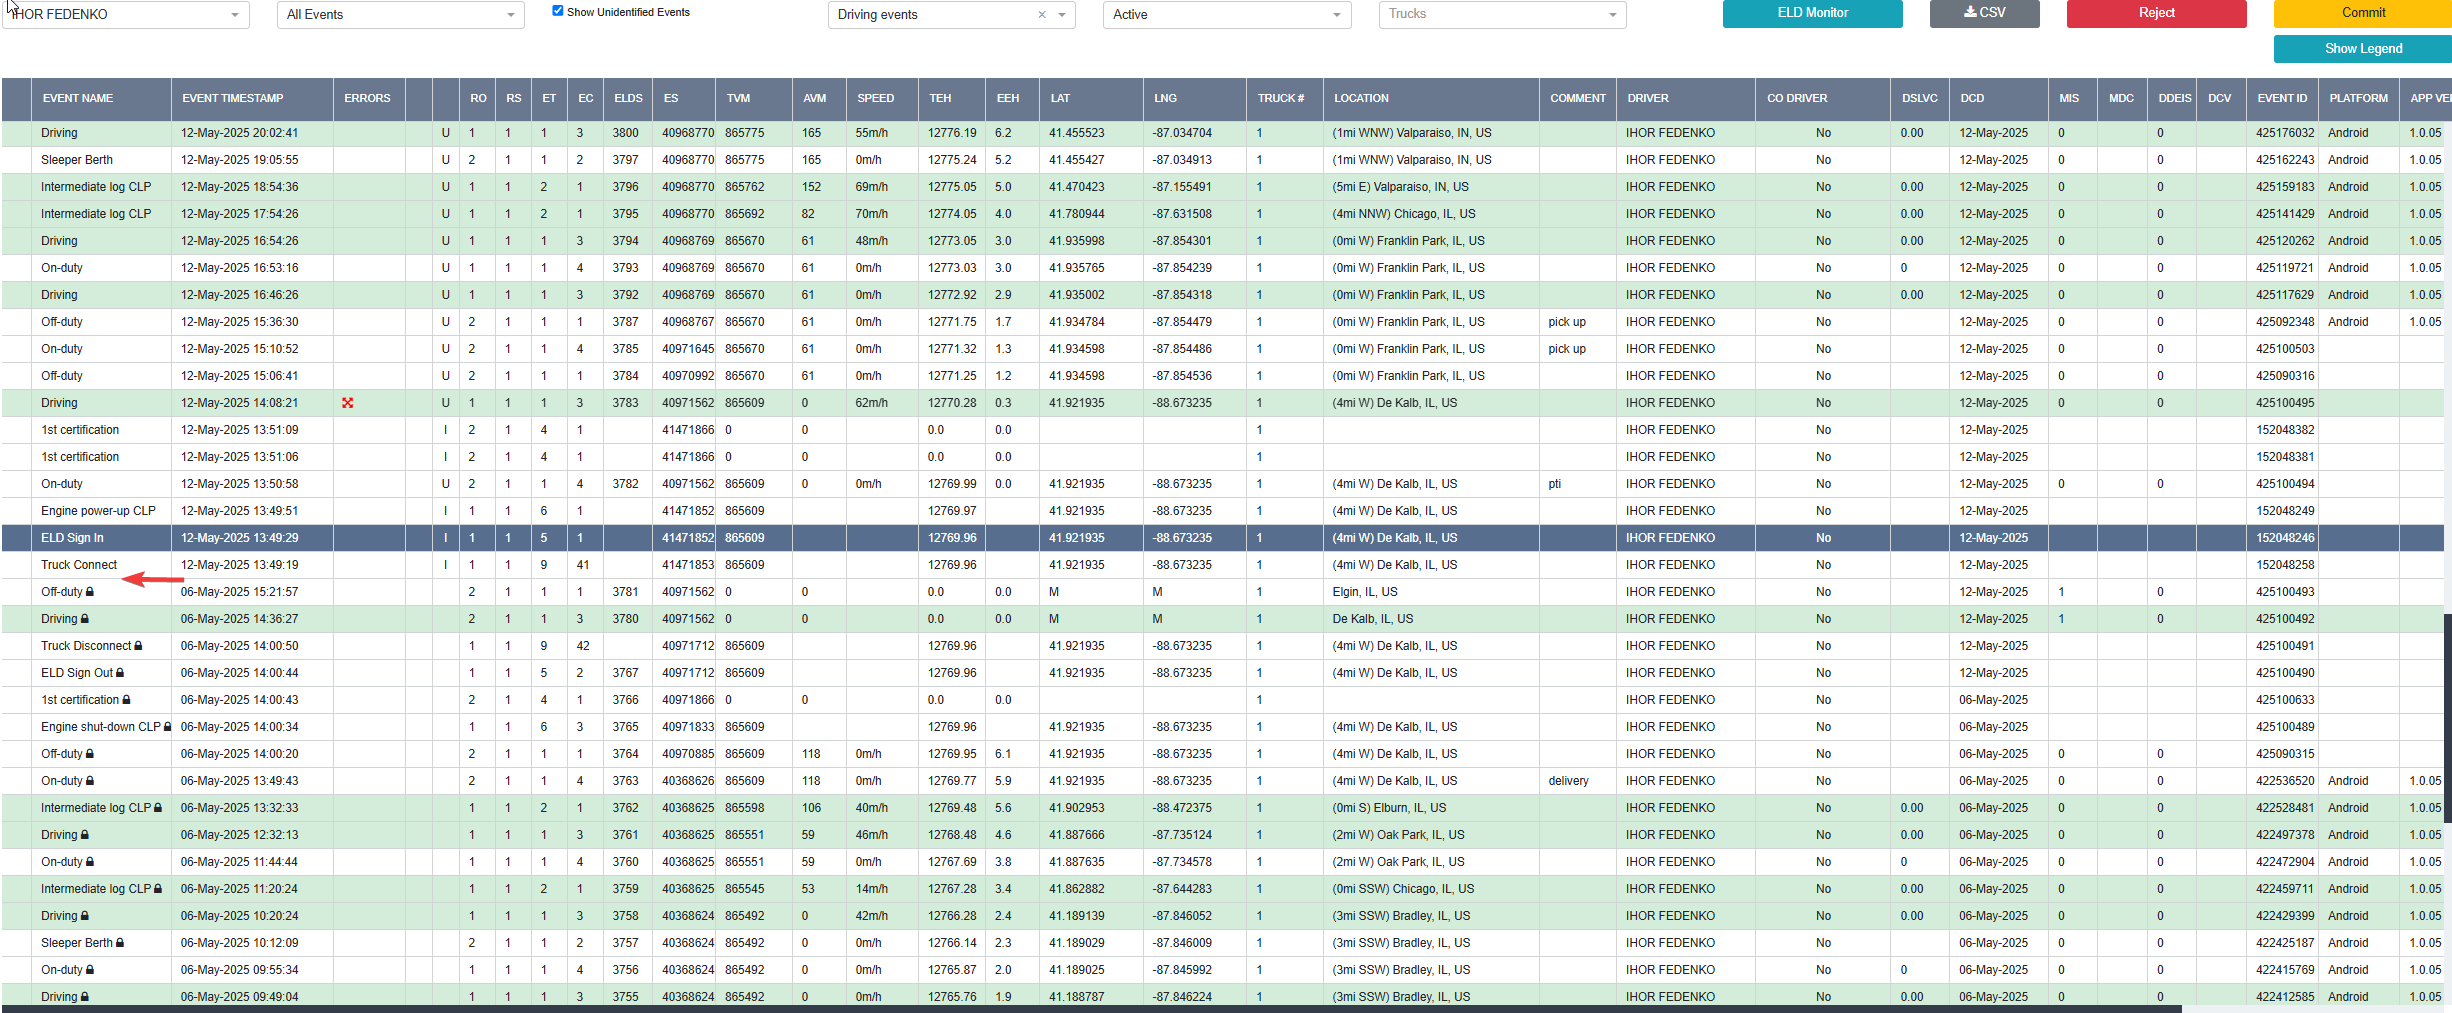Click lock icon beside 06-May 1st certification

coord(126,700)
